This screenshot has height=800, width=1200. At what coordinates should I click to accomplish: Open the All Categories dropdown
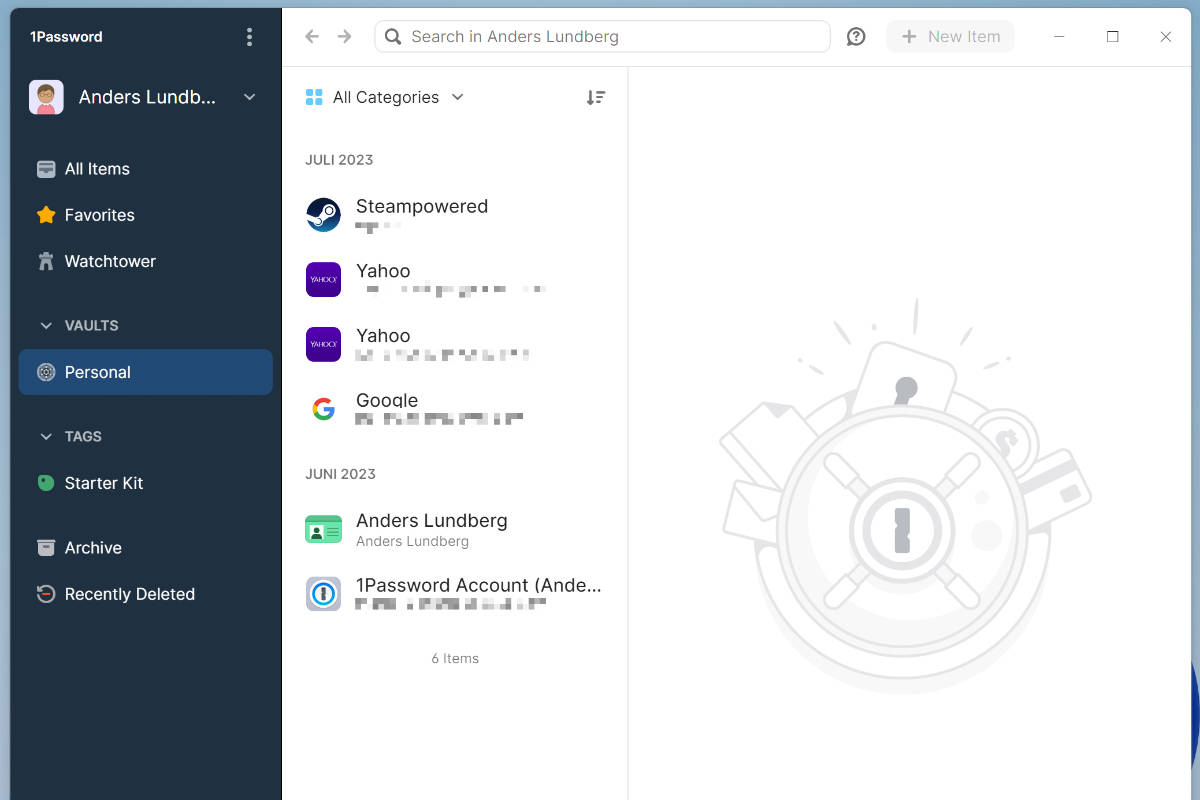point(385,97)
